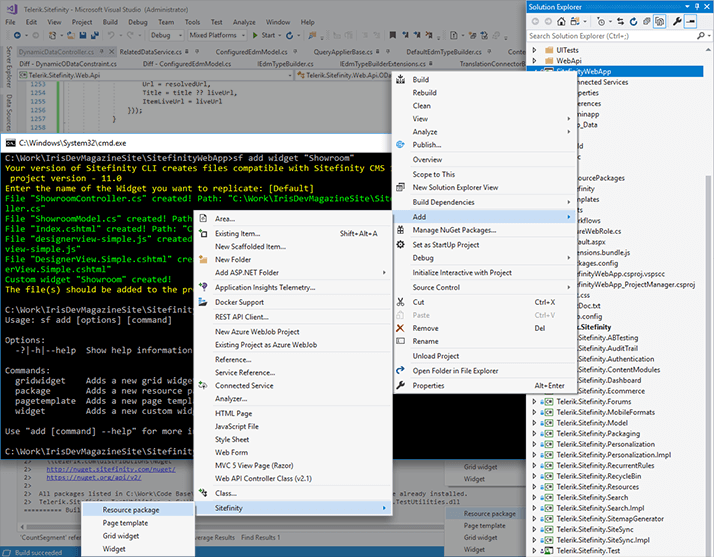Image resolution: width=714 pixels, height=557 pixels.
Task: Open the Source Control submenu
Action: click(x=485, y=287)
